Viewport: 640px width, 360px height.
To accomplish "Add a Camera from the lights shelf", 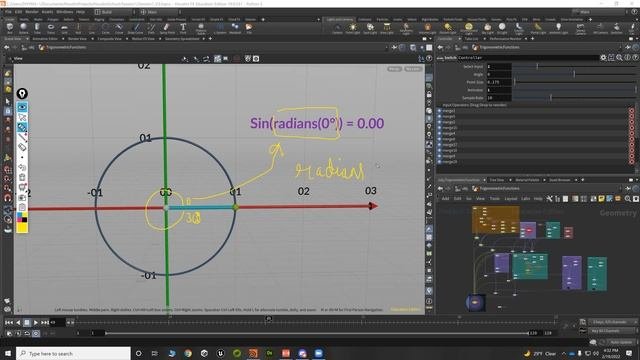I will click(x=337, y=29).
